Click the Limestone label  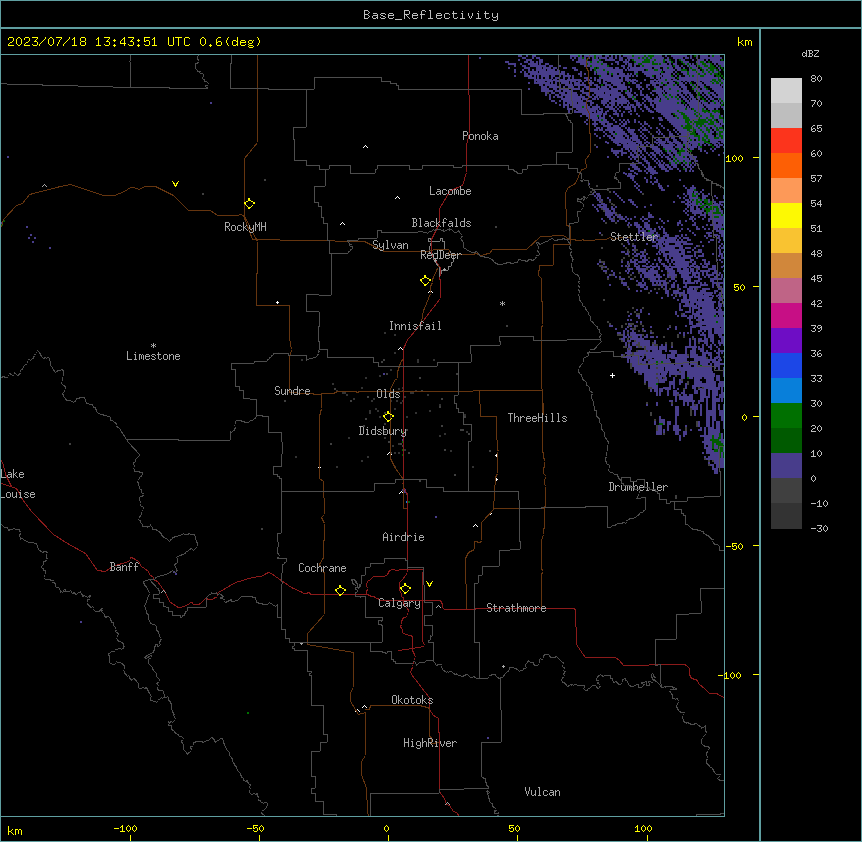point(153,356)
